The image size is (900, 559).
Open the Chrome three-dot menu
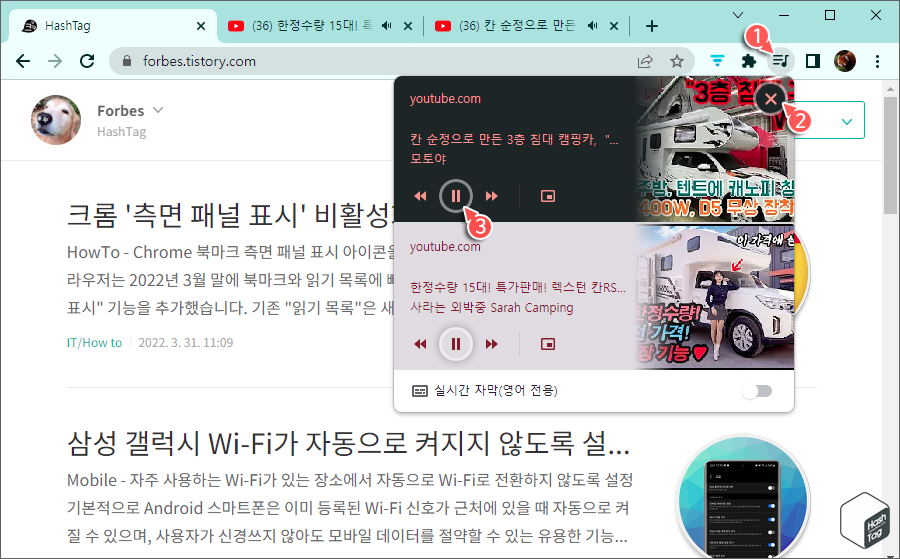pos(877,61)
